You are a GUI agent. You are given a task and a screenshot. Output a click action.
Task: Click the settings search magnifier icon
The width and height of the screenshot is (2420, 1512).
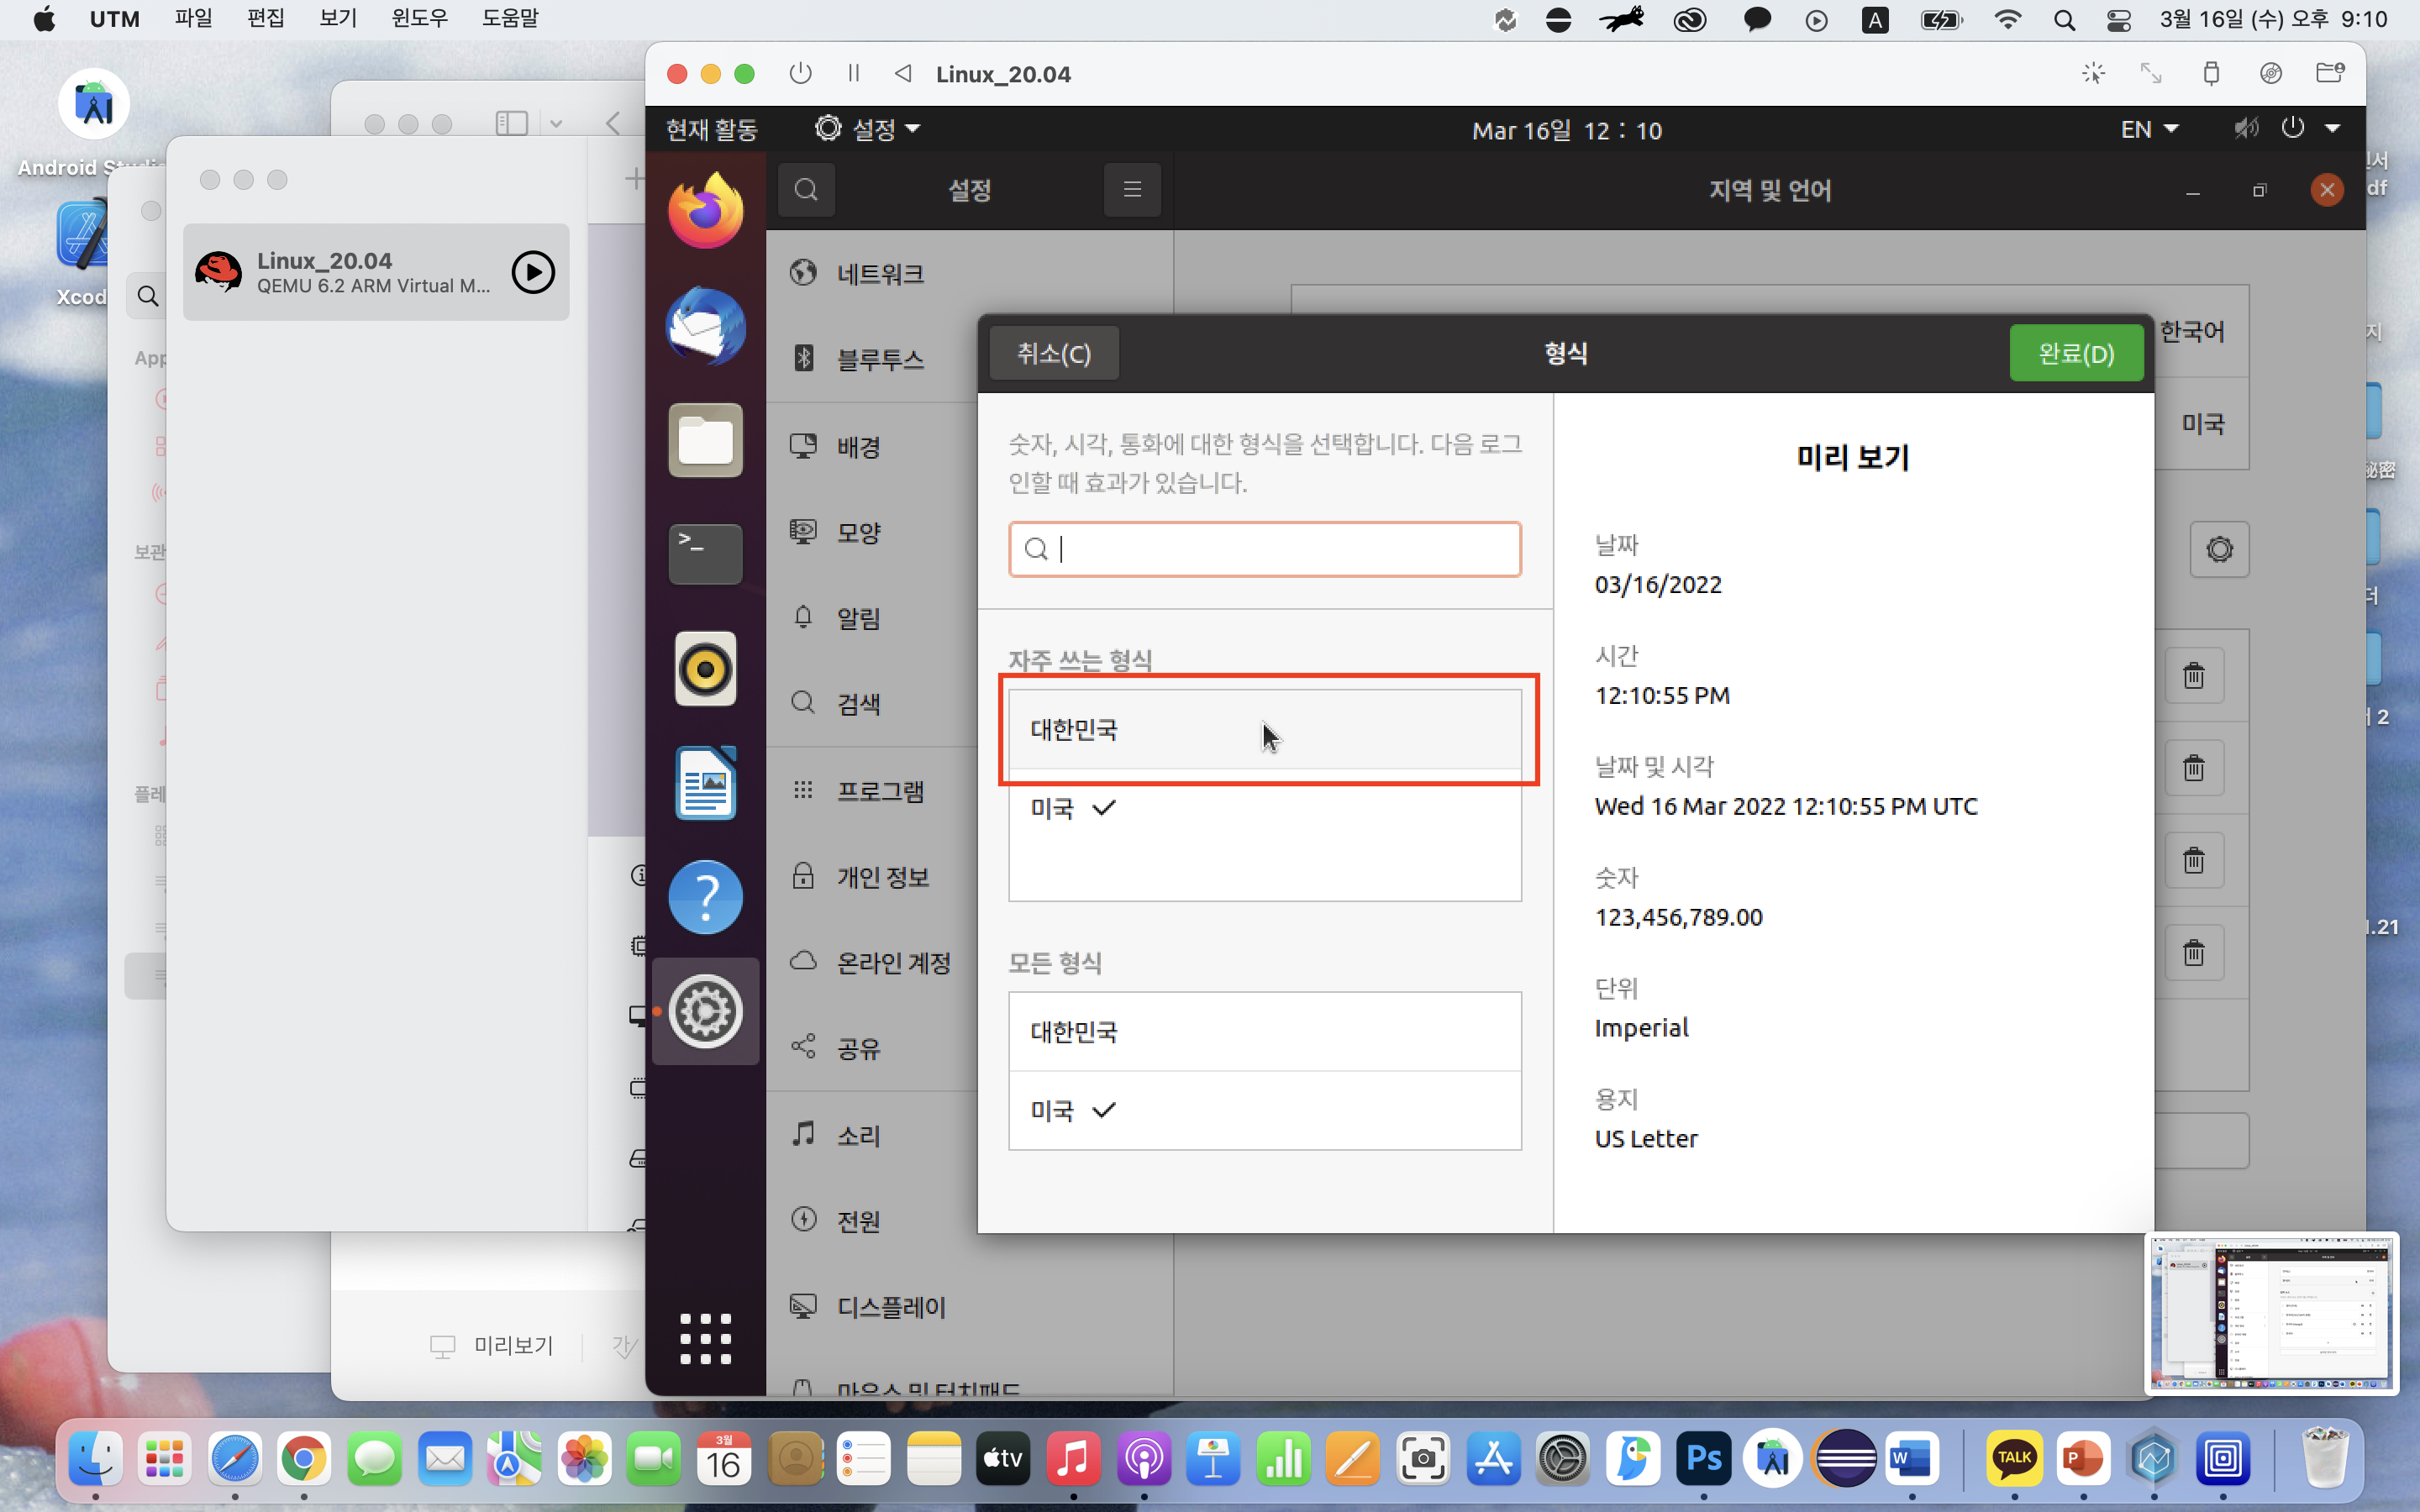[x=806, y=190]
